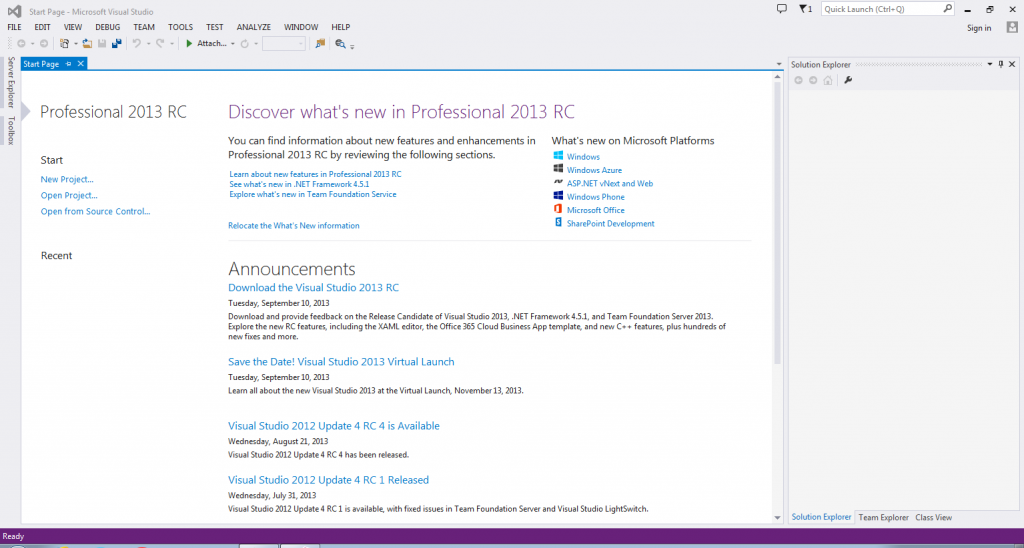Open toolbar options overflow arrow
Viewport: 1024px width, 548px height.
click(352, 46)
